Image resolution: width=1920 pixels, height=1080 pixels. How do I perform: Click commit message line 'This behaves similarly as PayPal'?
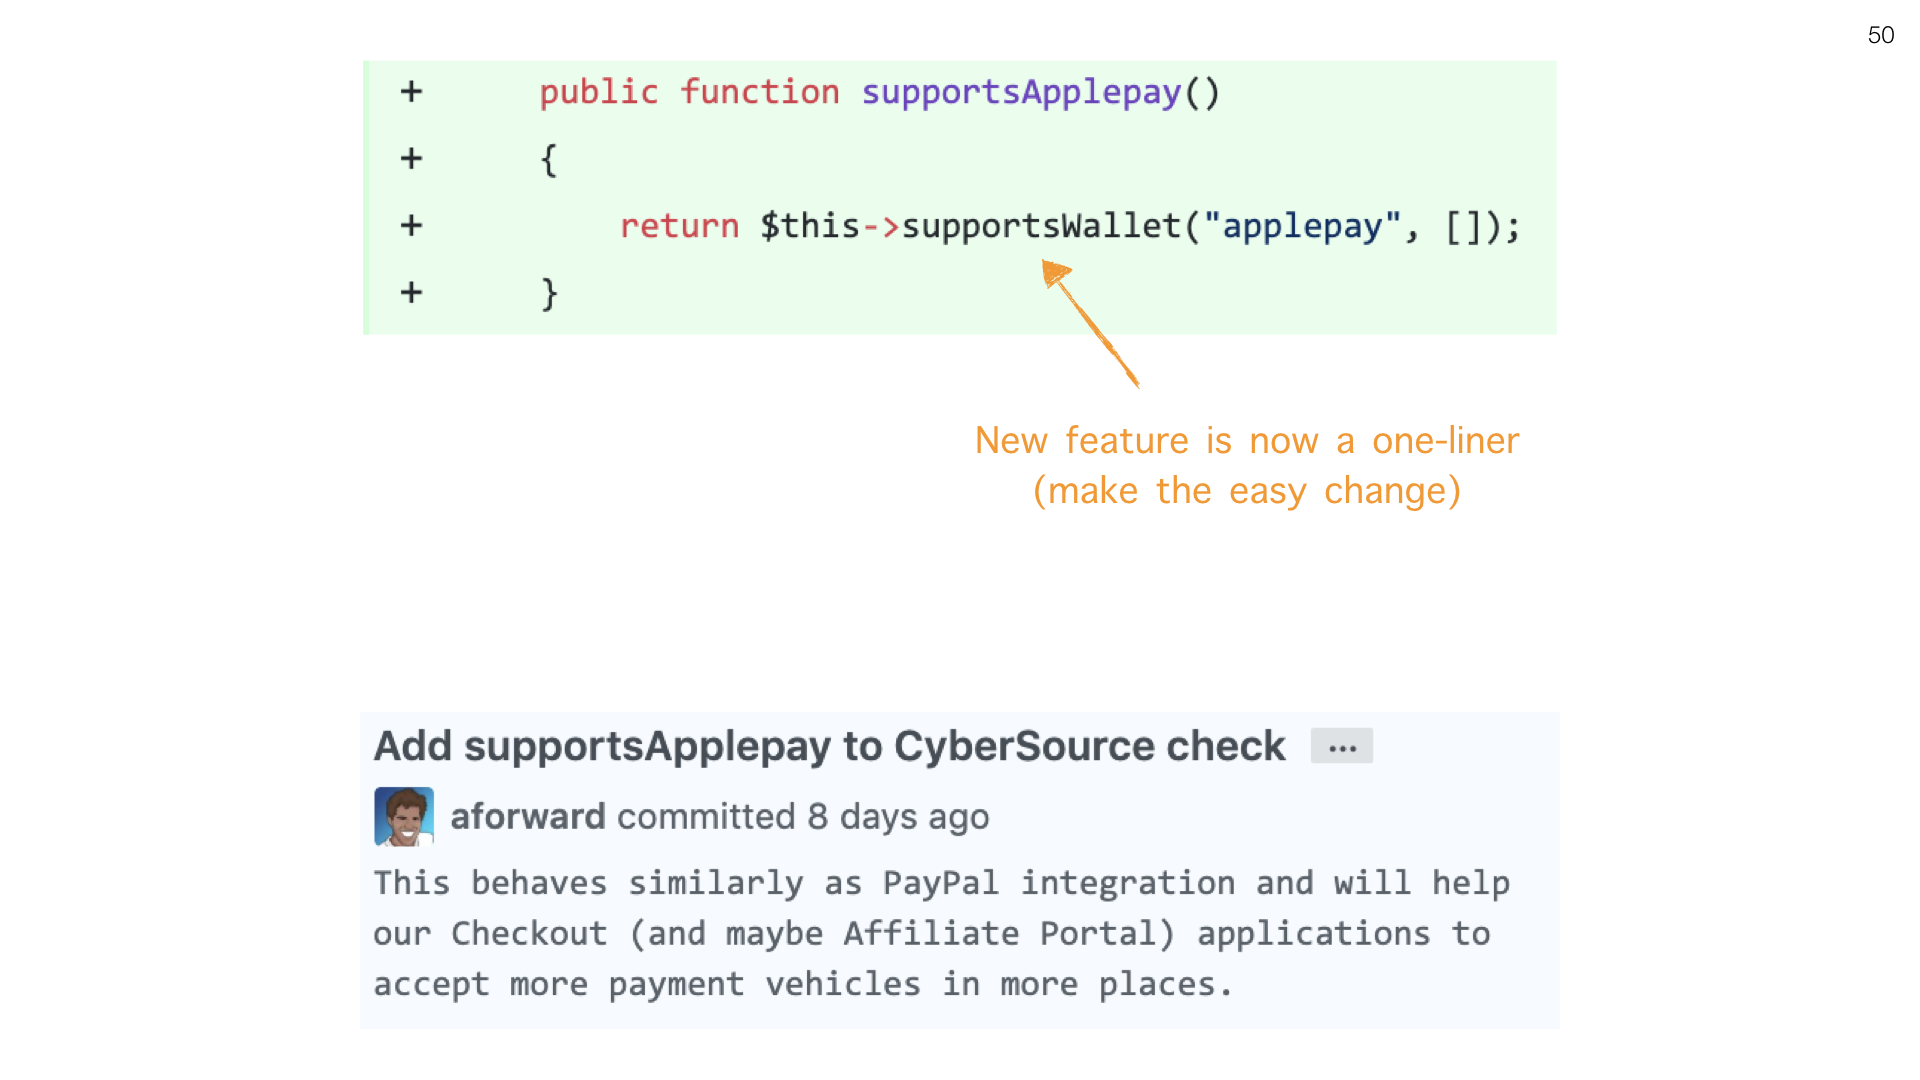pos(941,883)
